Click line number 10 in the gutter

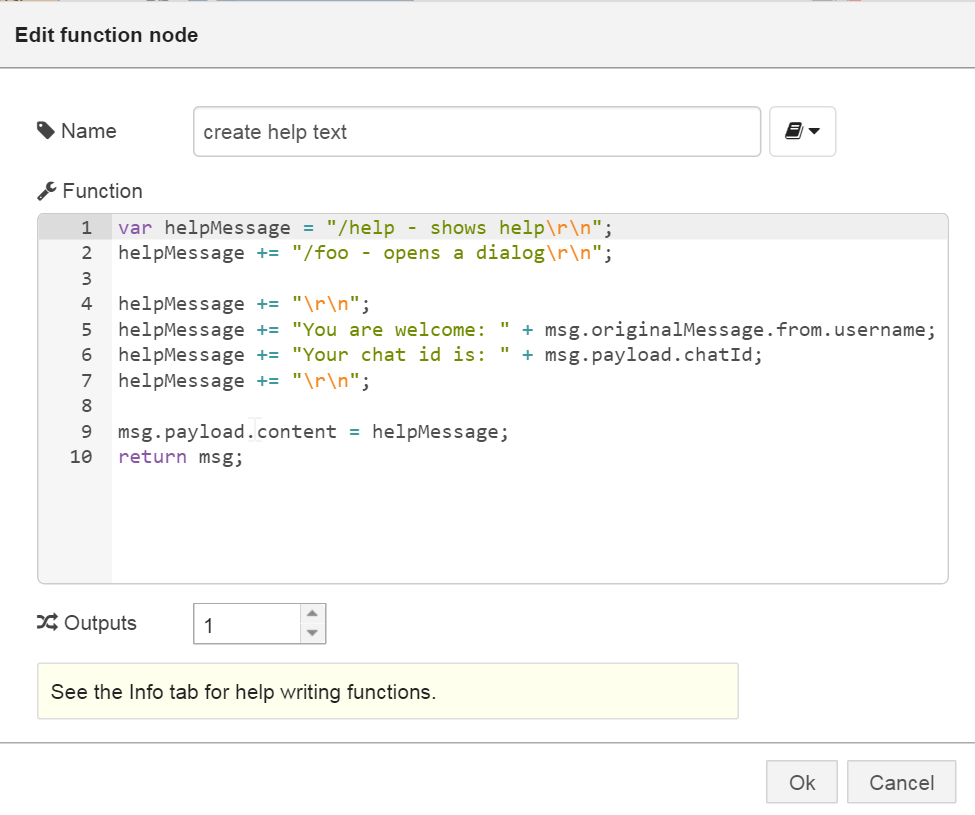click(x=82, y=456)
